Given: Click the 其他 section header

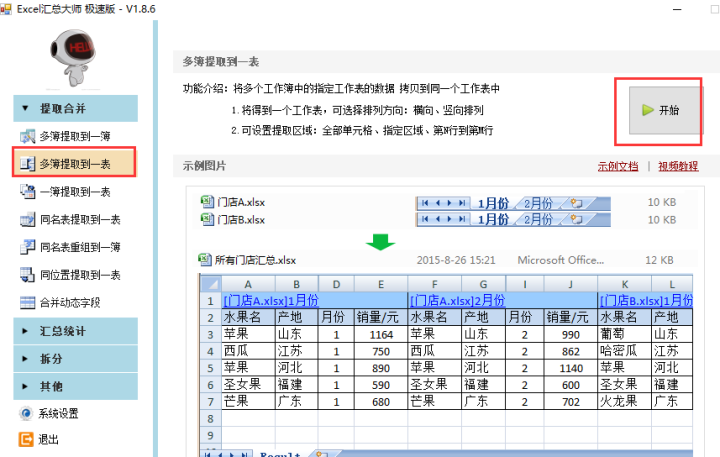Looking at the screenshot, I should click(x=75, y=386).
